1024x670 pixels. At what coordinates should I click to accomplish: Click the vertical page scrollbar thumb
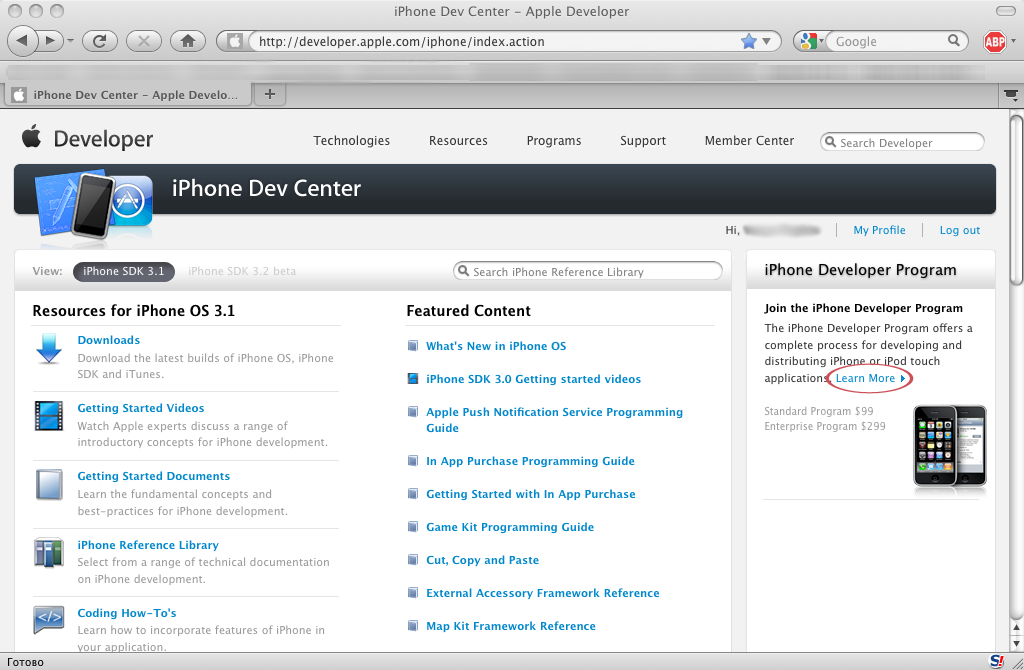coord(1016,199)
